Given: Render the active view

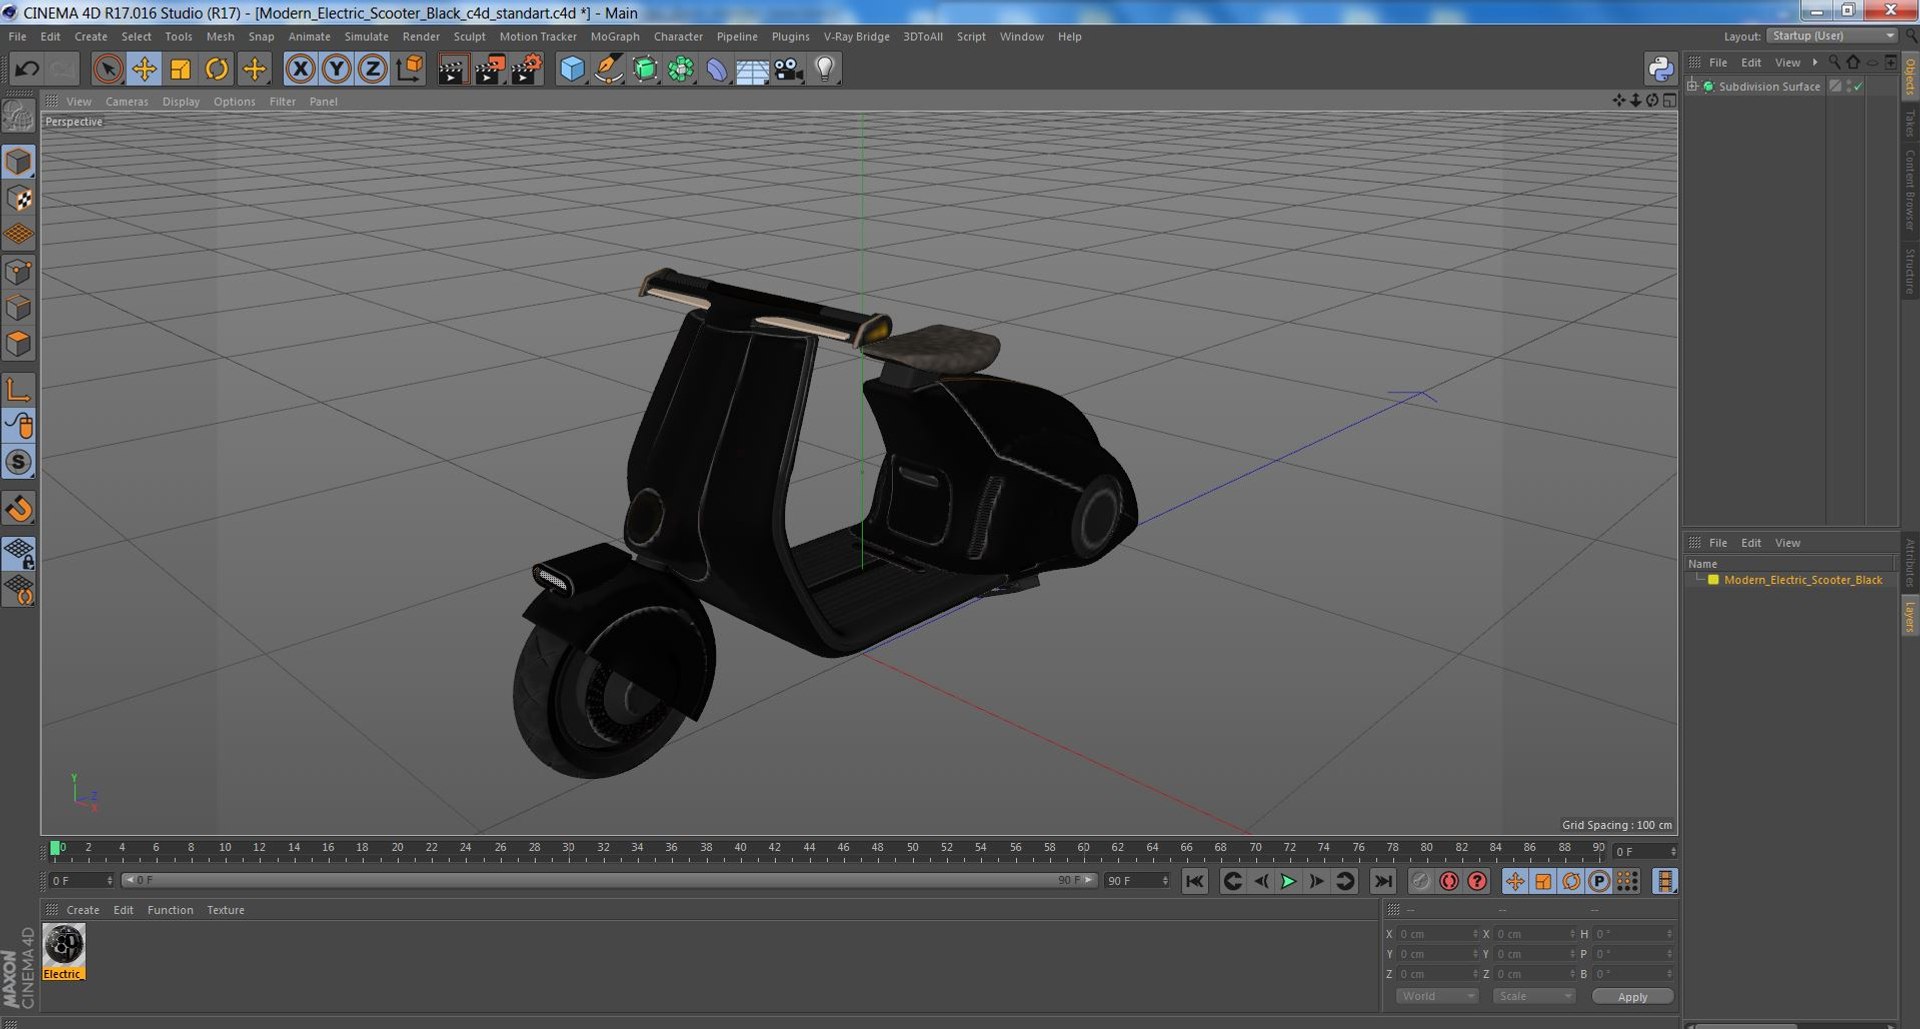Looking at the screenshot, I should click(x=452, y=69).
